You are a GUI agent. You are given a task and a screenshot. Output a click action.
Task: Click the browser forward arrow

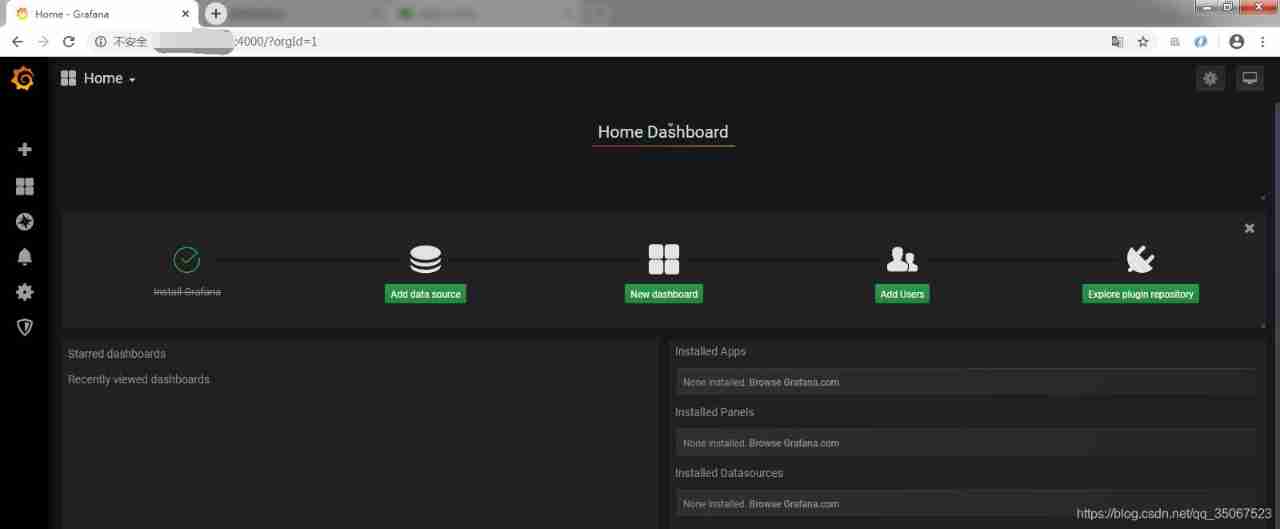(x=43, y=41)
